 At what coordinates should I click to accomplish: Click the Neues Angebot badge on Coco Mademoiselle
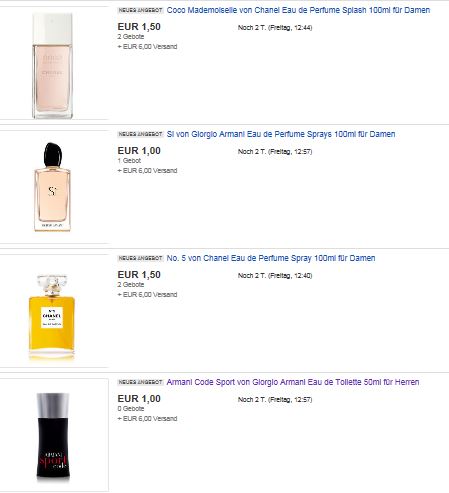click(x=140, y=10)
